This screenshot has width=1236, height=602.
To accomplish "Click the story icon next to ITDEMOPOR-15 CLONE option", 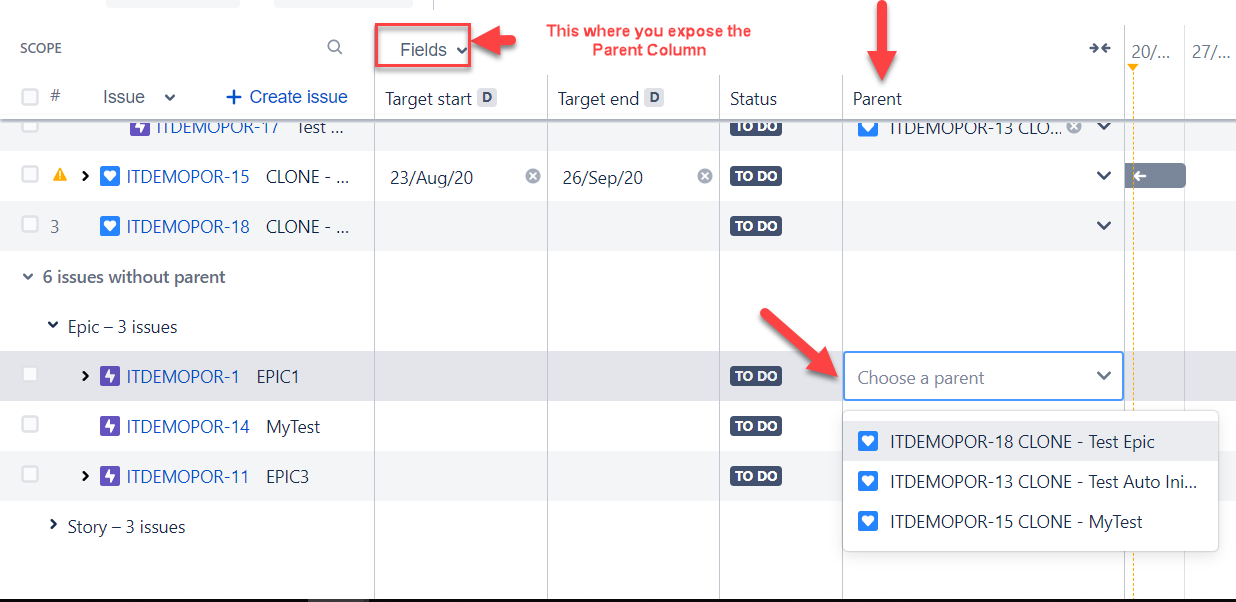I will tap(868, 521).
